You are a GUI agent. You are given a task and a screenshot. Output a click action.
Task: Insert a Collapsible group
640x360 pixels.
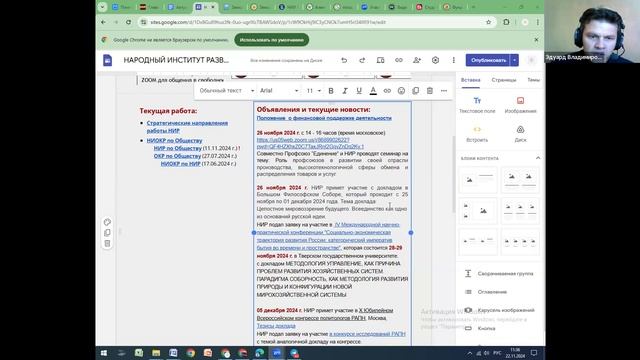499,273
